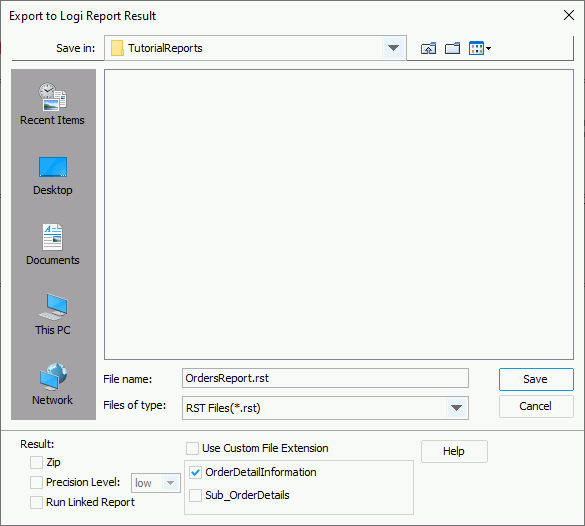This screenshot has width=585, height=526.
Task: Toggle the Precision Level checkbox
Action: point(37,482)
